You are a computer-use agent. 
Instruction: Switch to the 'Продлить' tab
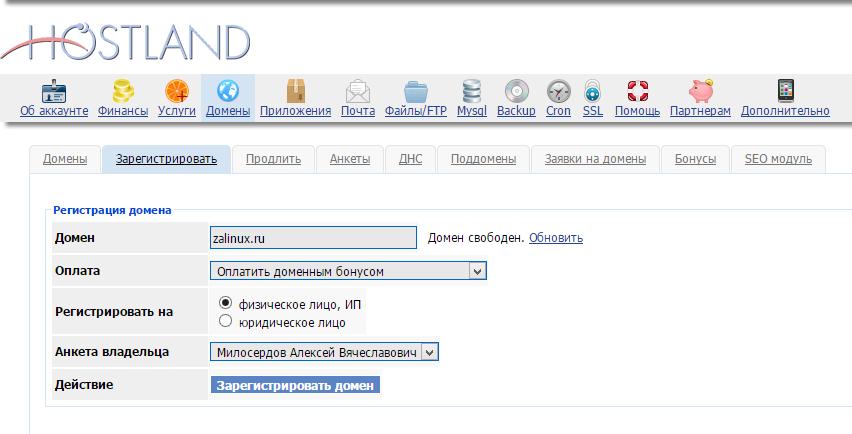click(x=273, y=159)
